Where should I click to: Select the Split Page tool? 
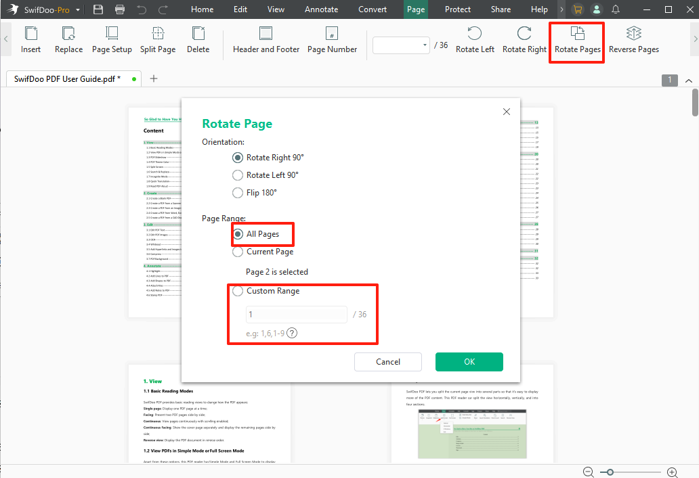(158, 40)
